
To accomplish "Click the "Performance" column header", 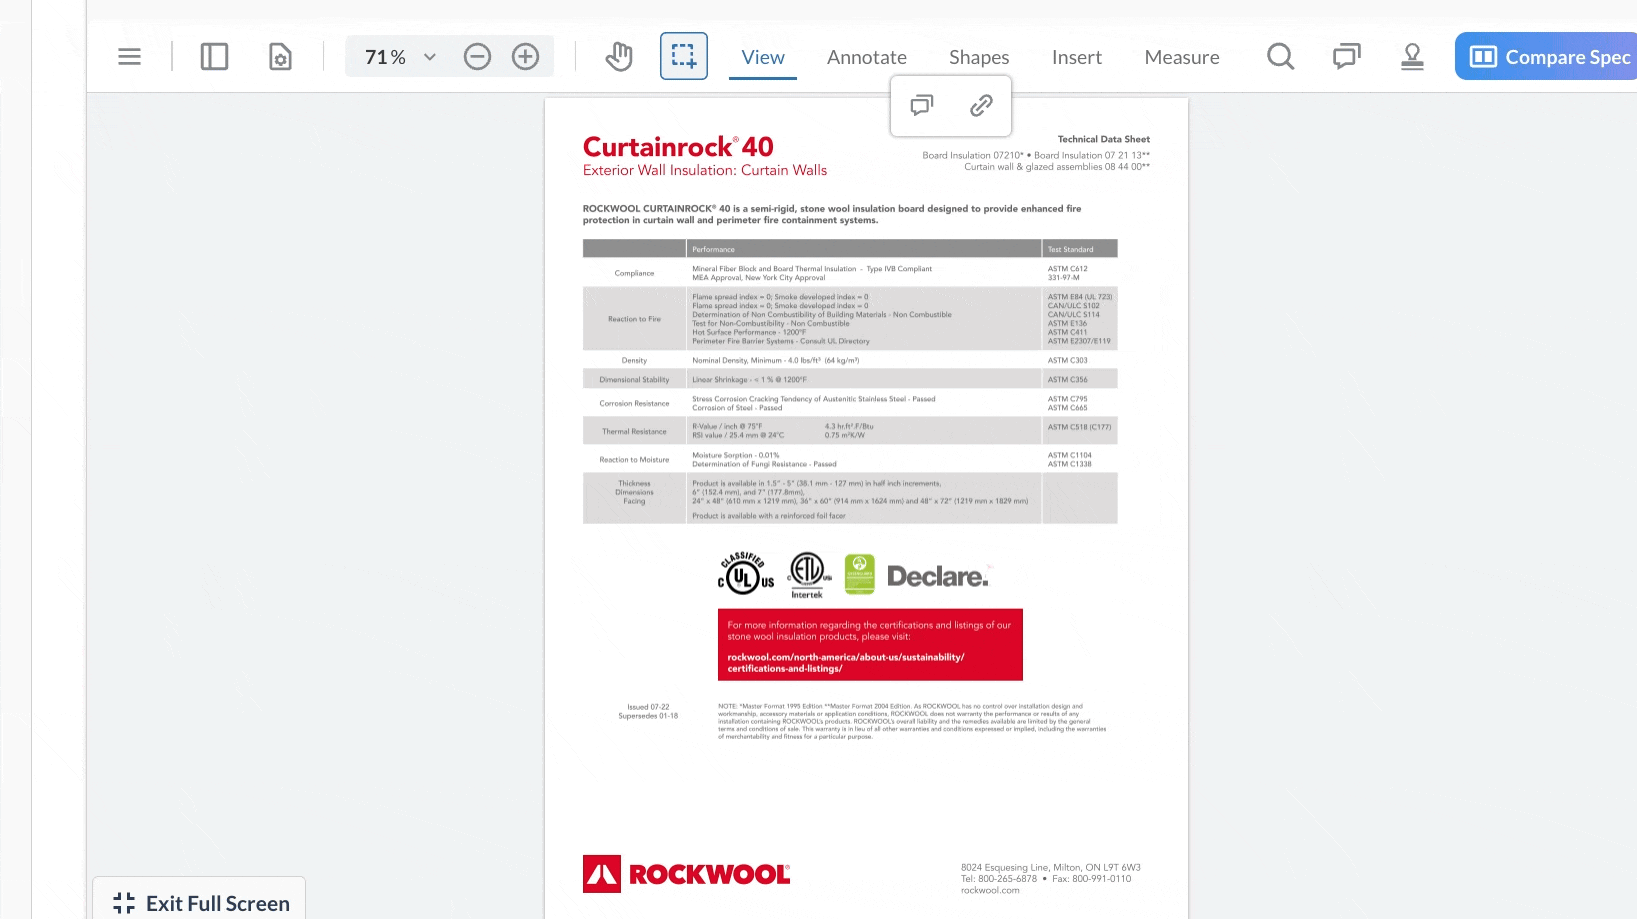I will [x=713, y=250].
